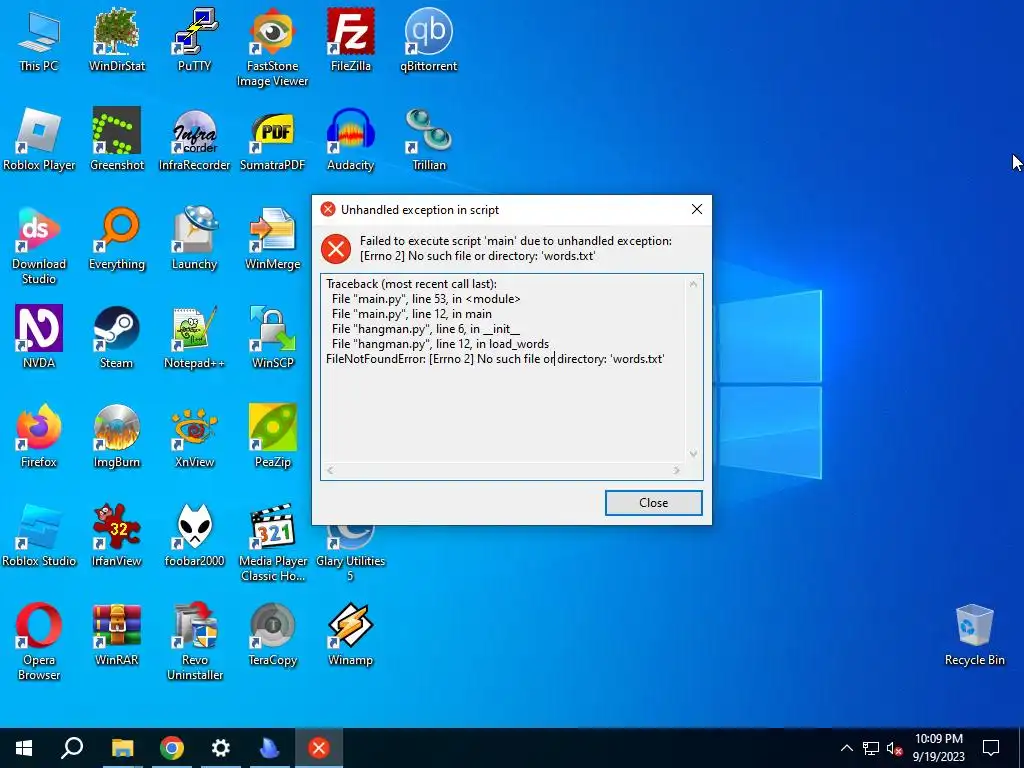Click muted volume tray icon

click(894, 748)
